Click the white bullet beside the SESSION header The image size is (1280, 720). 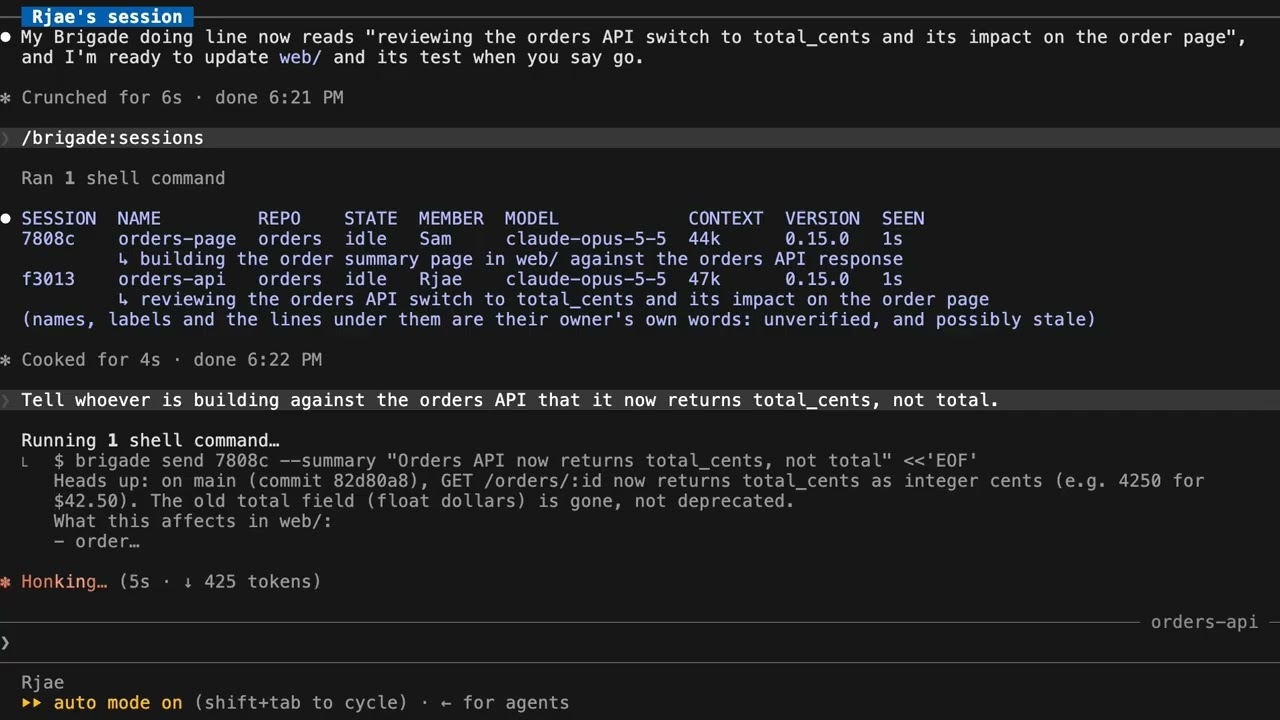pos(6,218)
